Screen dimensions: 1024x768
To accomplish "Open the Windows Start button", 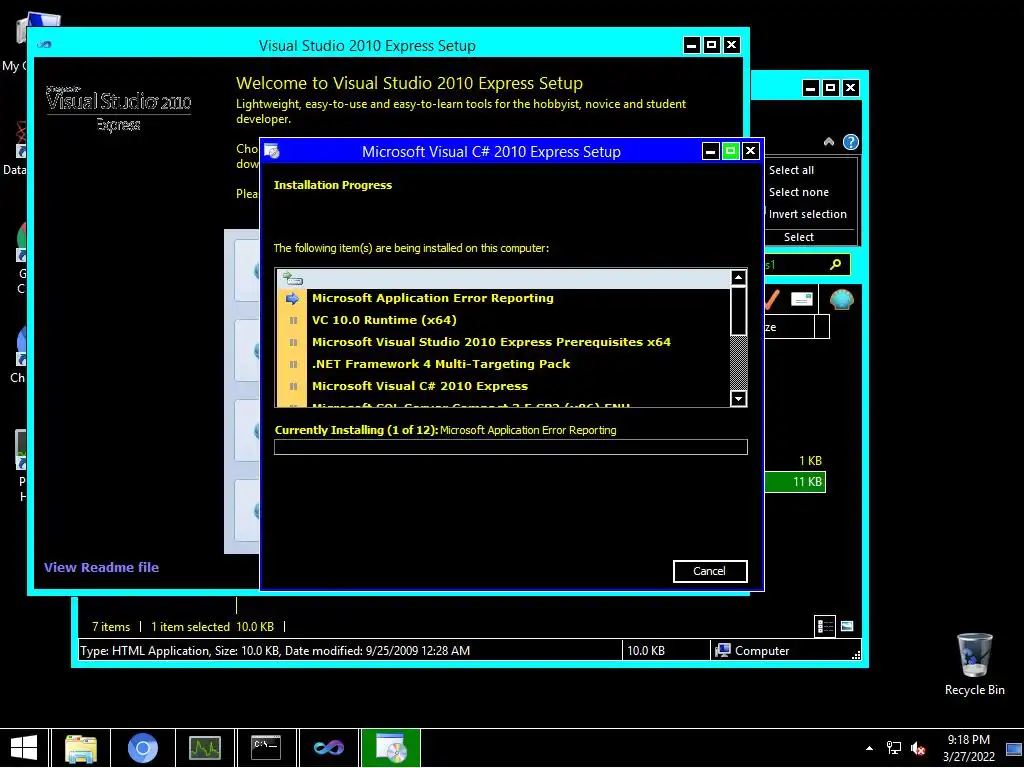I will coord(24,748).
